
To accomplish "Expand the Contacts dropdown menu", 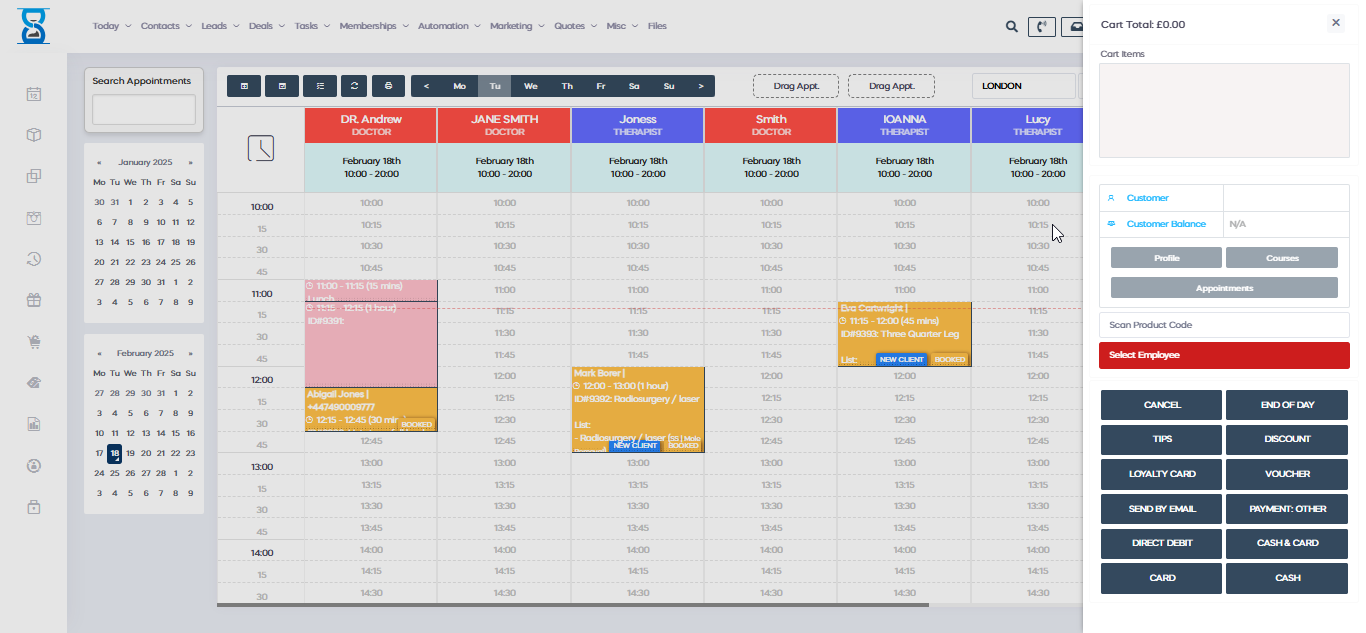I will point(166,26).
